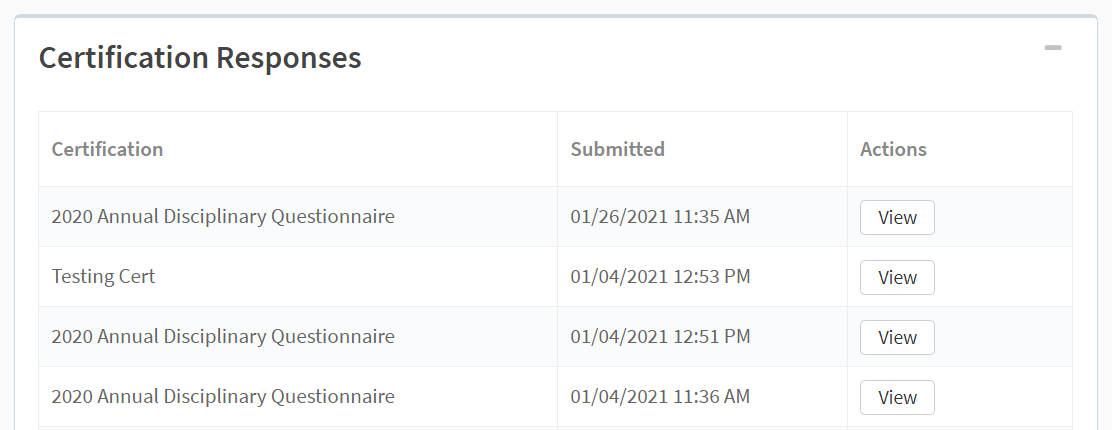Viewport: 1112px width, 430px height.
Task: Select the Certification column header
Action: tap(107, 149)
